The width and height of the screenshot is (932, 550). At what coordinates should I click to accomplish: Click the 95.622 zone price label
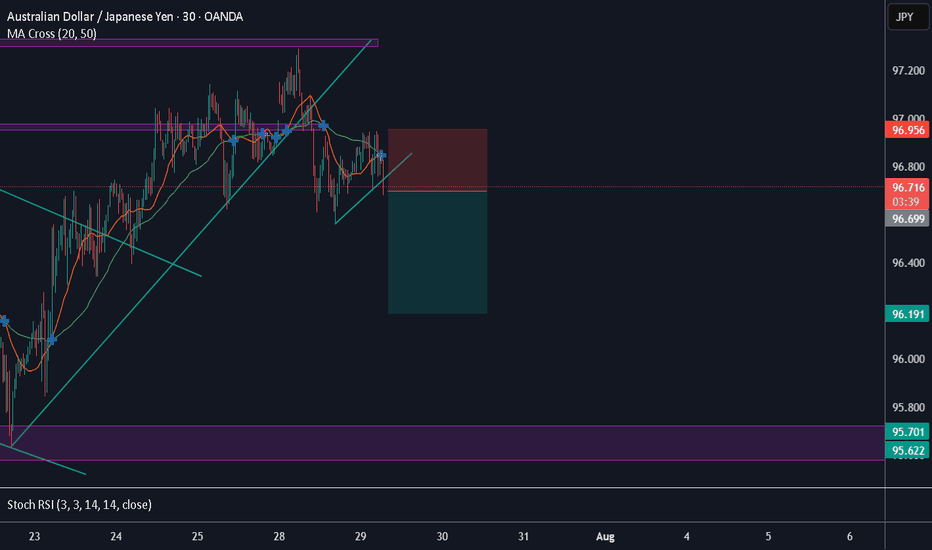click(908, 451)
